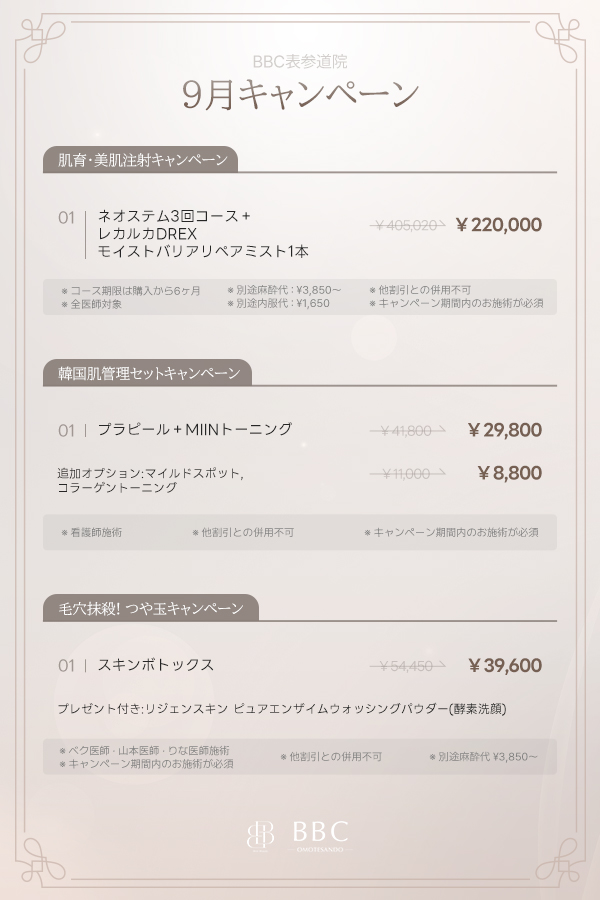The width and height of the screenshot is (600, 900).
Task: Click the ¥39,600 campaign price
Action: pos(505,665)
